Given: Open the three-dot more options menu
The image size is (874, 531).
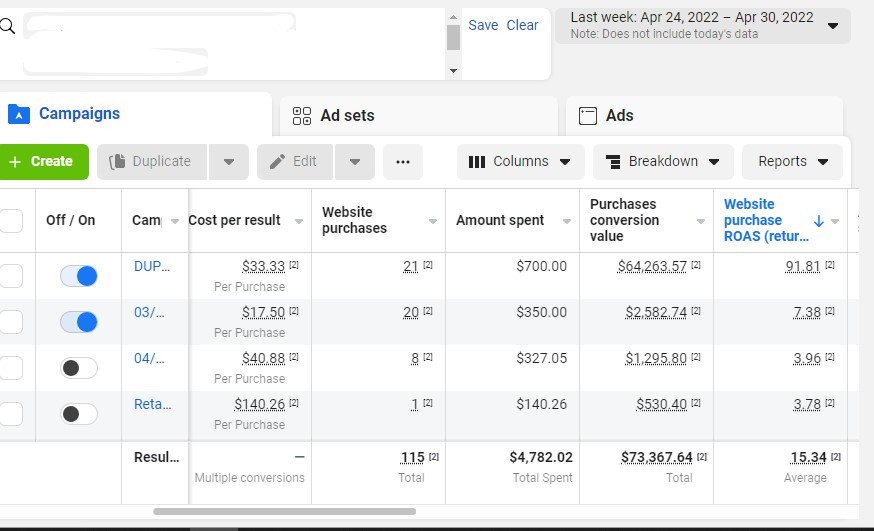Looking at the screenshot, I should (x=403, y=162).
